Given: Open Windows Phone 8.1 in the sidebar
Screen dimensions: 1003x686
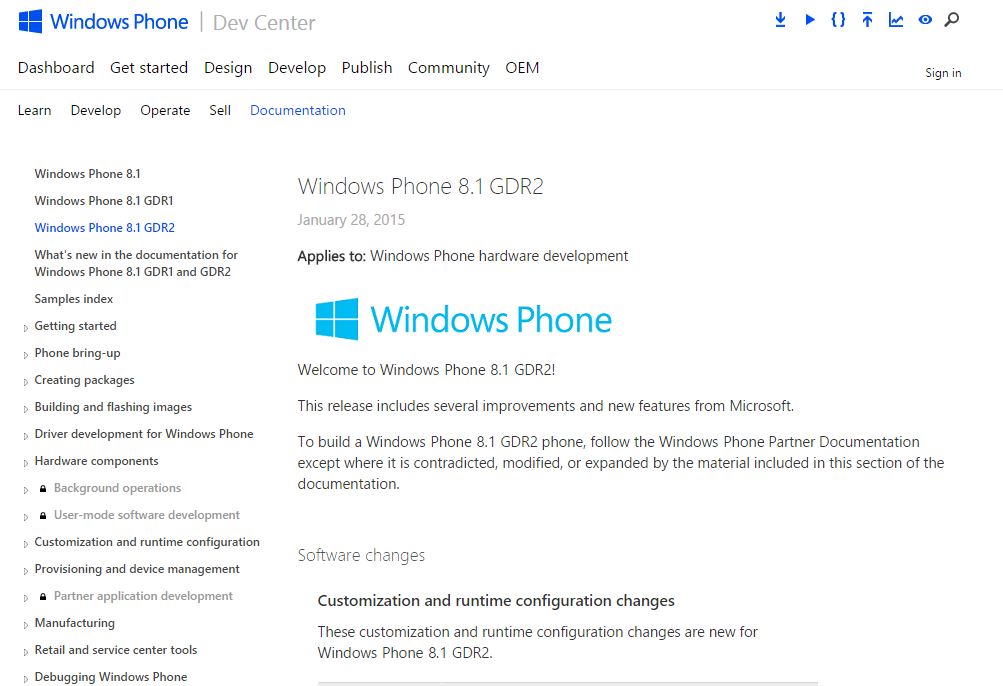Looking at the screenshot, I should (88, 174).
